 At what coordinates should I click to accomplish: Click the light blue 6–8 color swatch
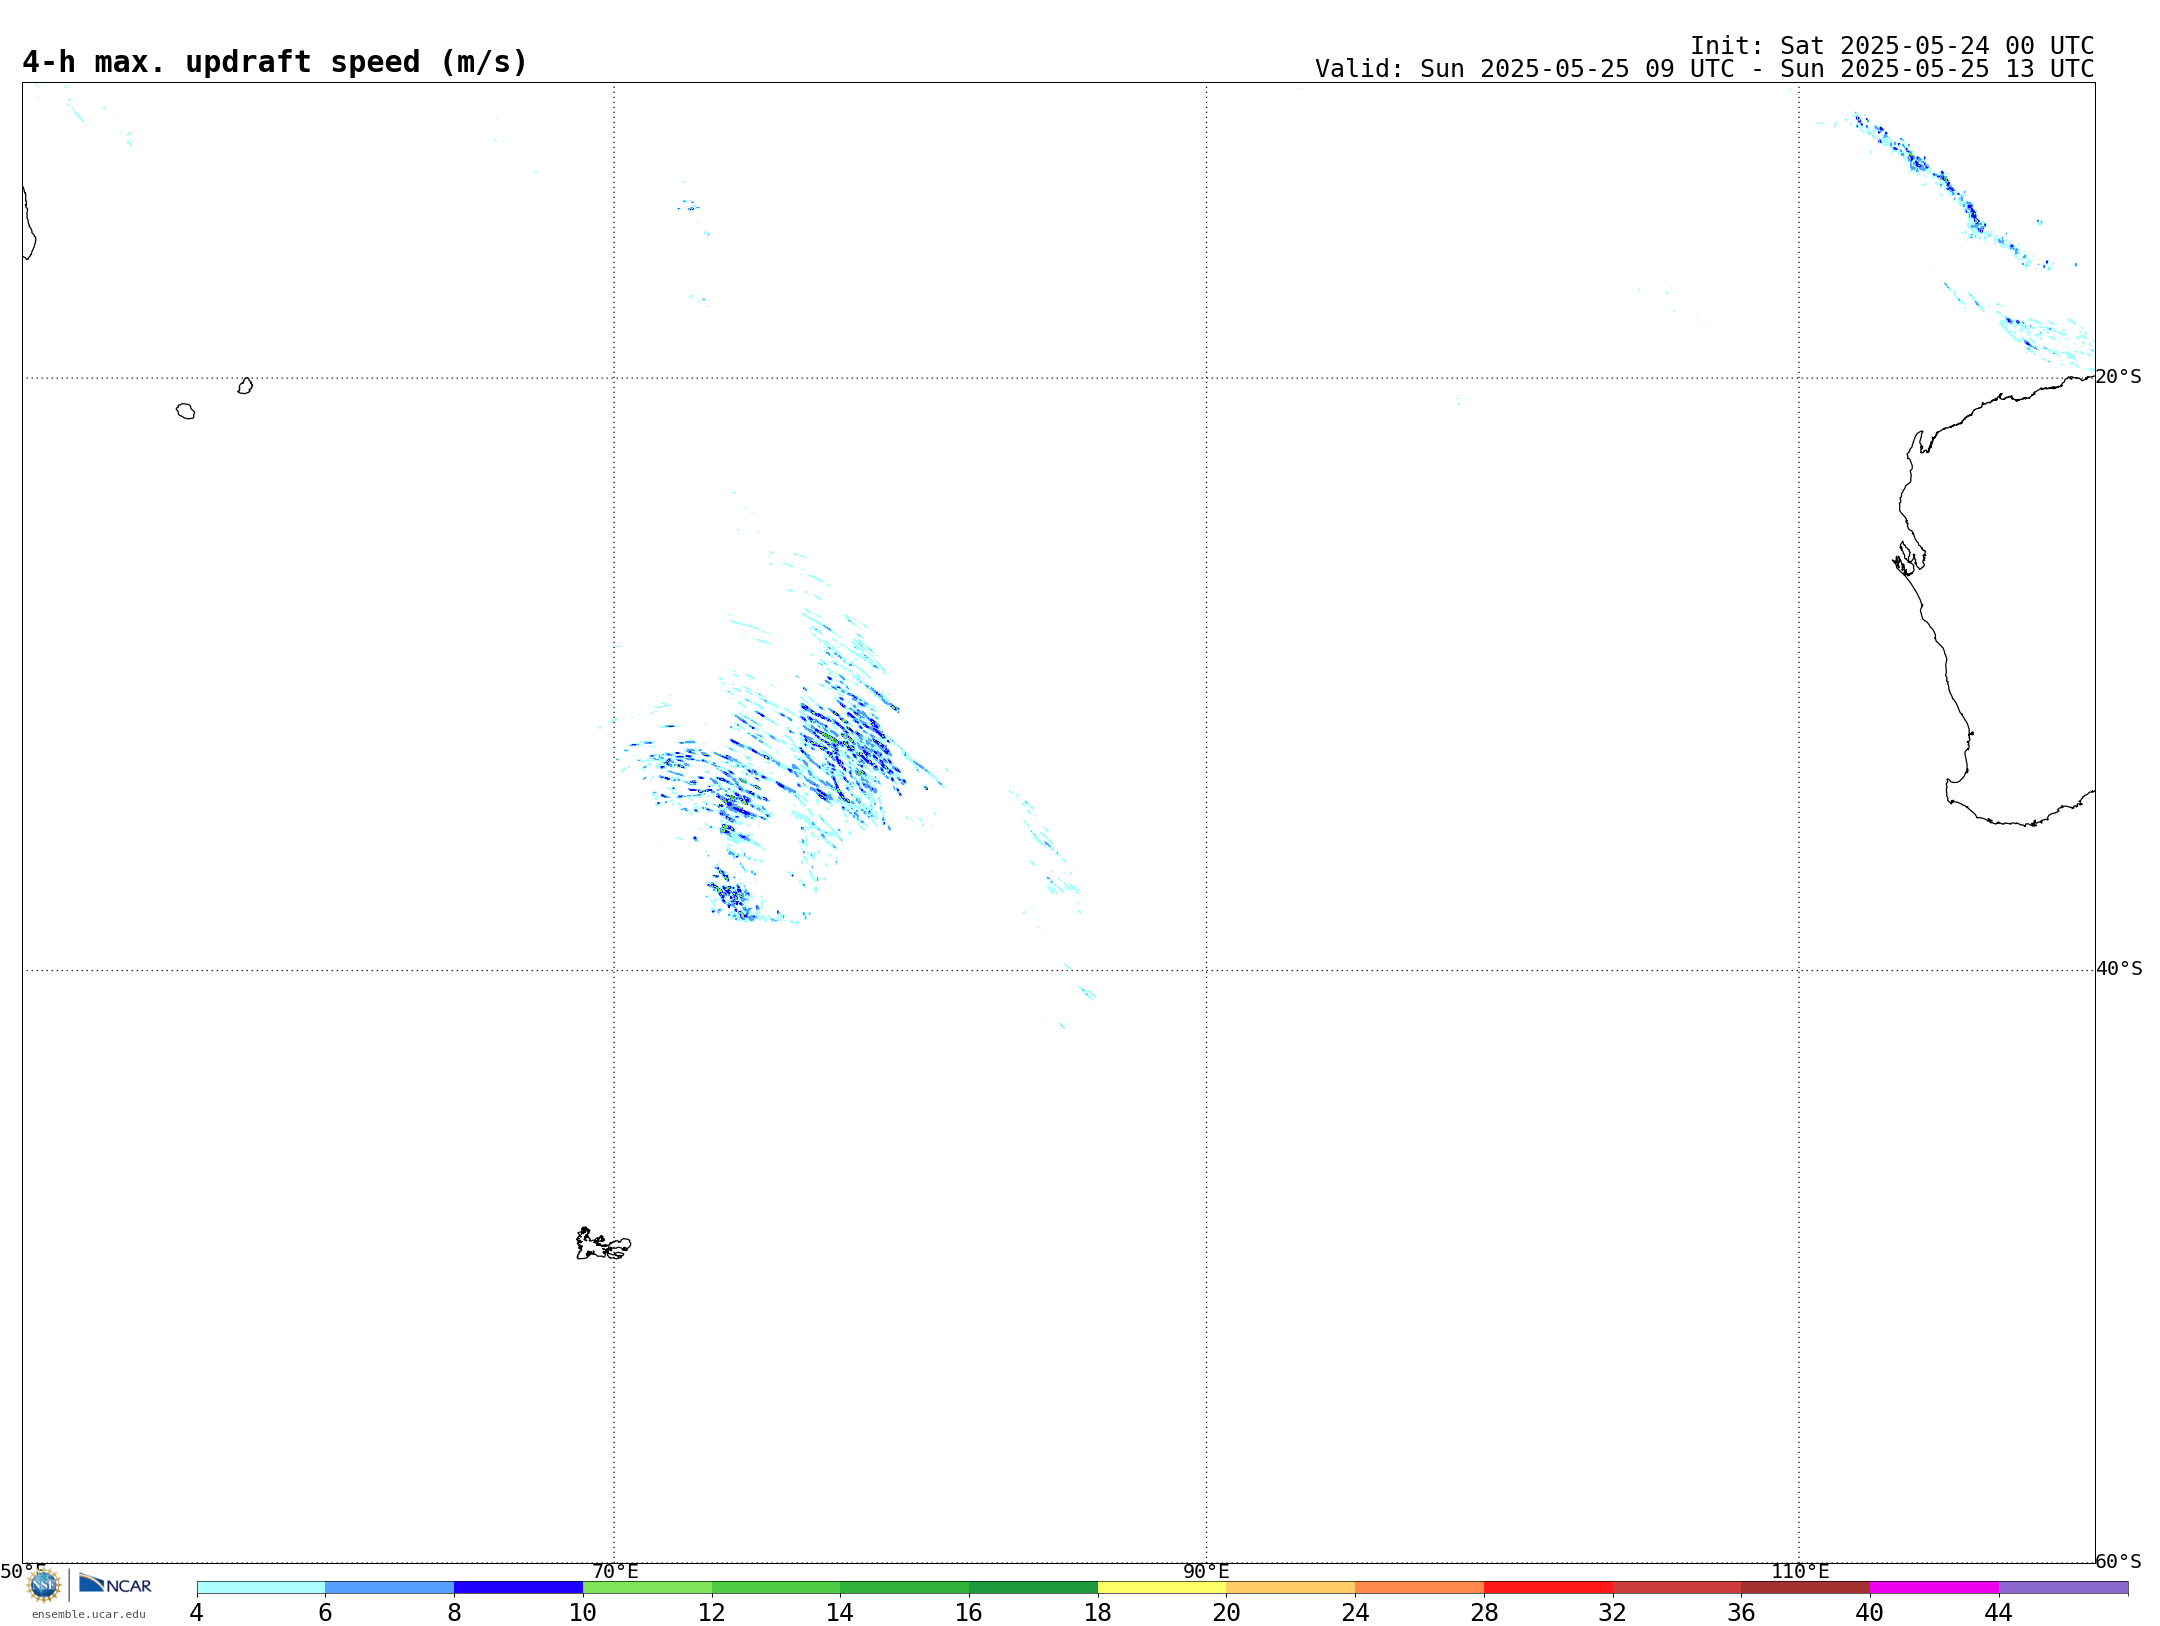pos(389,1587)
